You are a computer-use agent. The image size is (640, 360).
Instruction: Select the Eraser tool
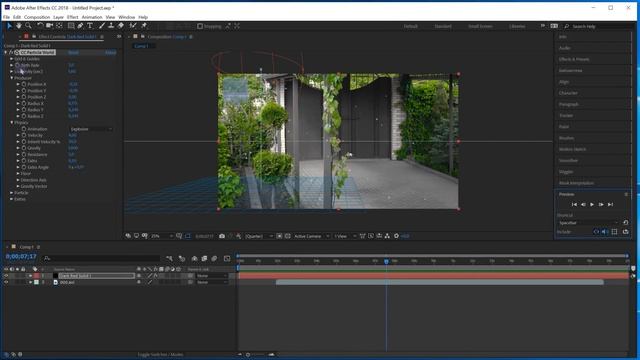[121, 26]
